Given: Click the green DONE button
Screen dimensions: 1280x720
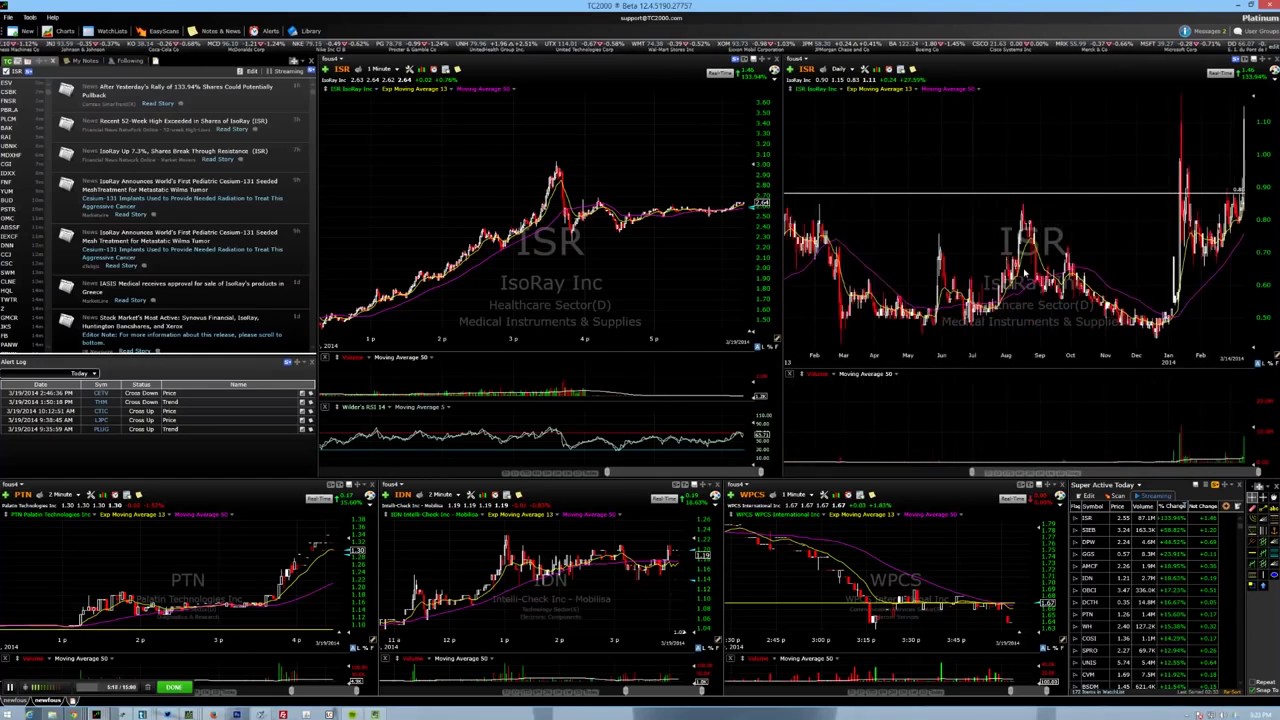Looking at the screenshot, I should coord(173,687).
